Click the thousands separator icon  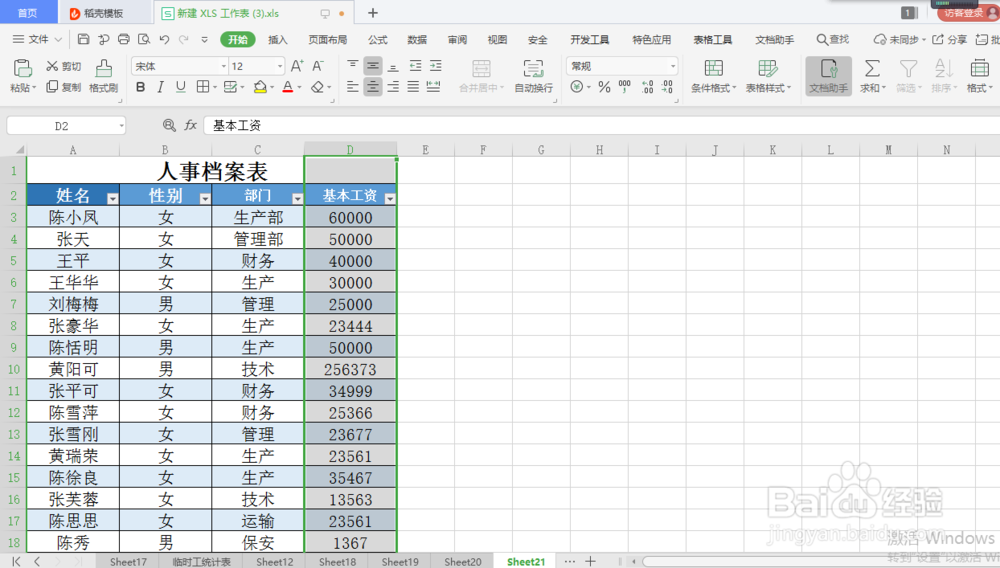click(x=624, y=87)
